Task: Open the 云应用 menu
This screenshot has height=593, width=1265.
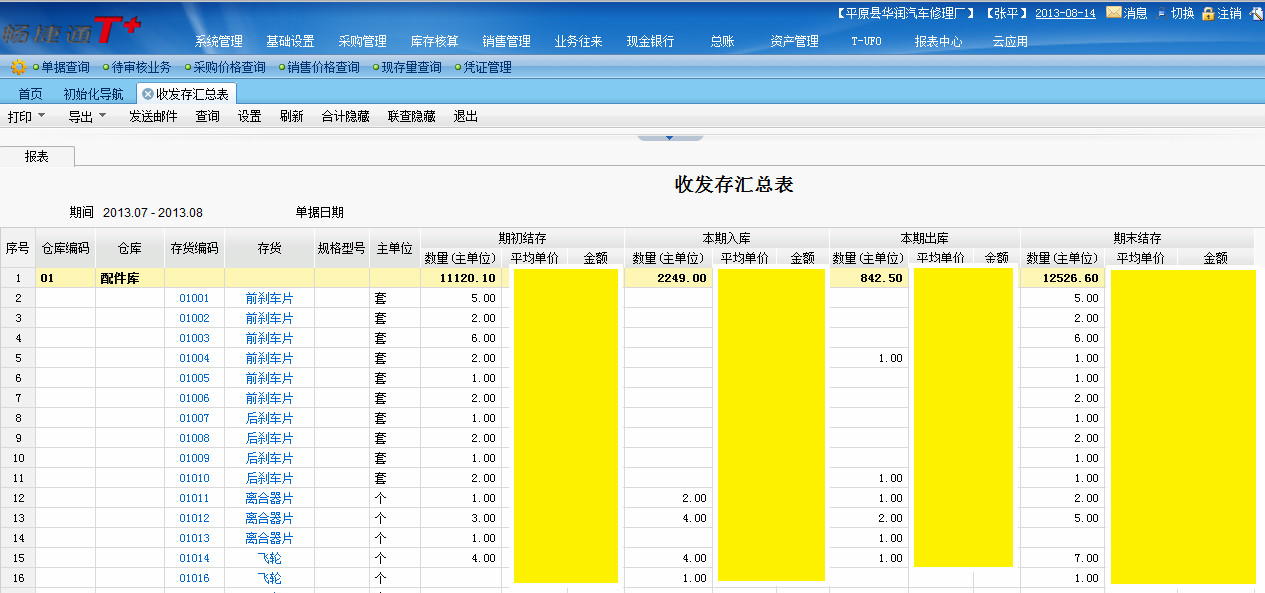Action: [x=1010, y=41]
